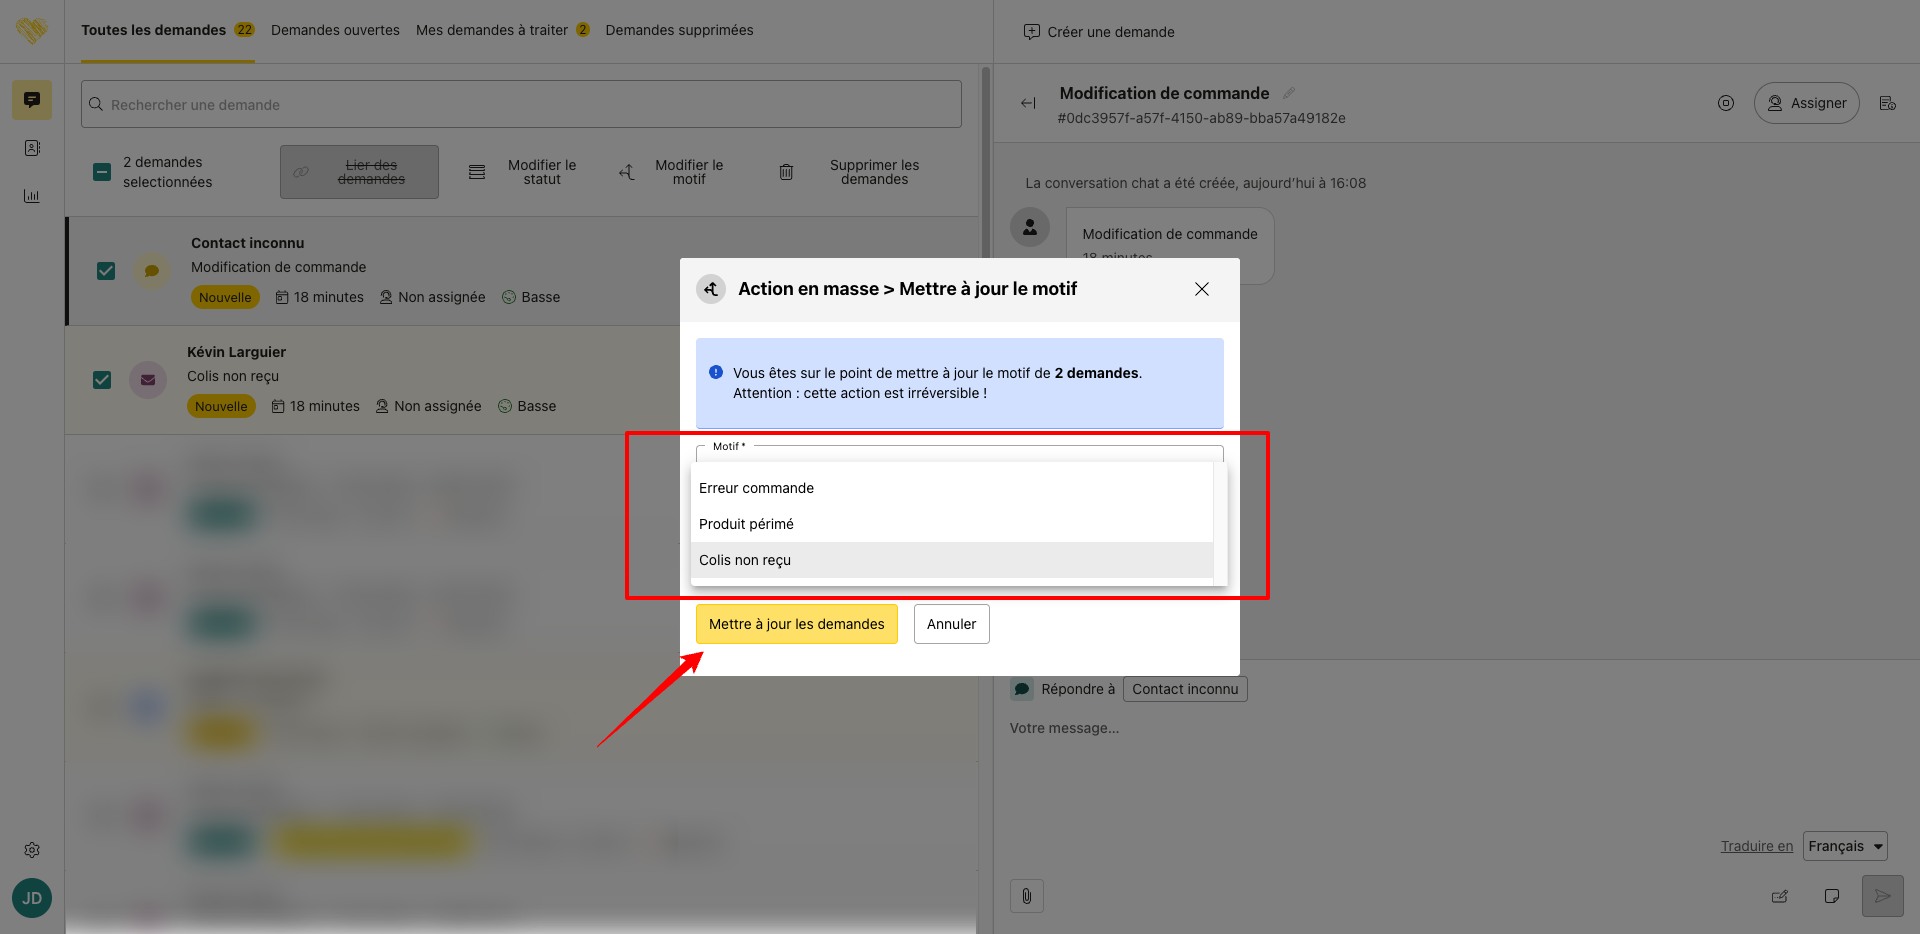Uncheck the Contact inconnu request checkbox
This screenshot has width=1920, height=934.
(106, 271)
